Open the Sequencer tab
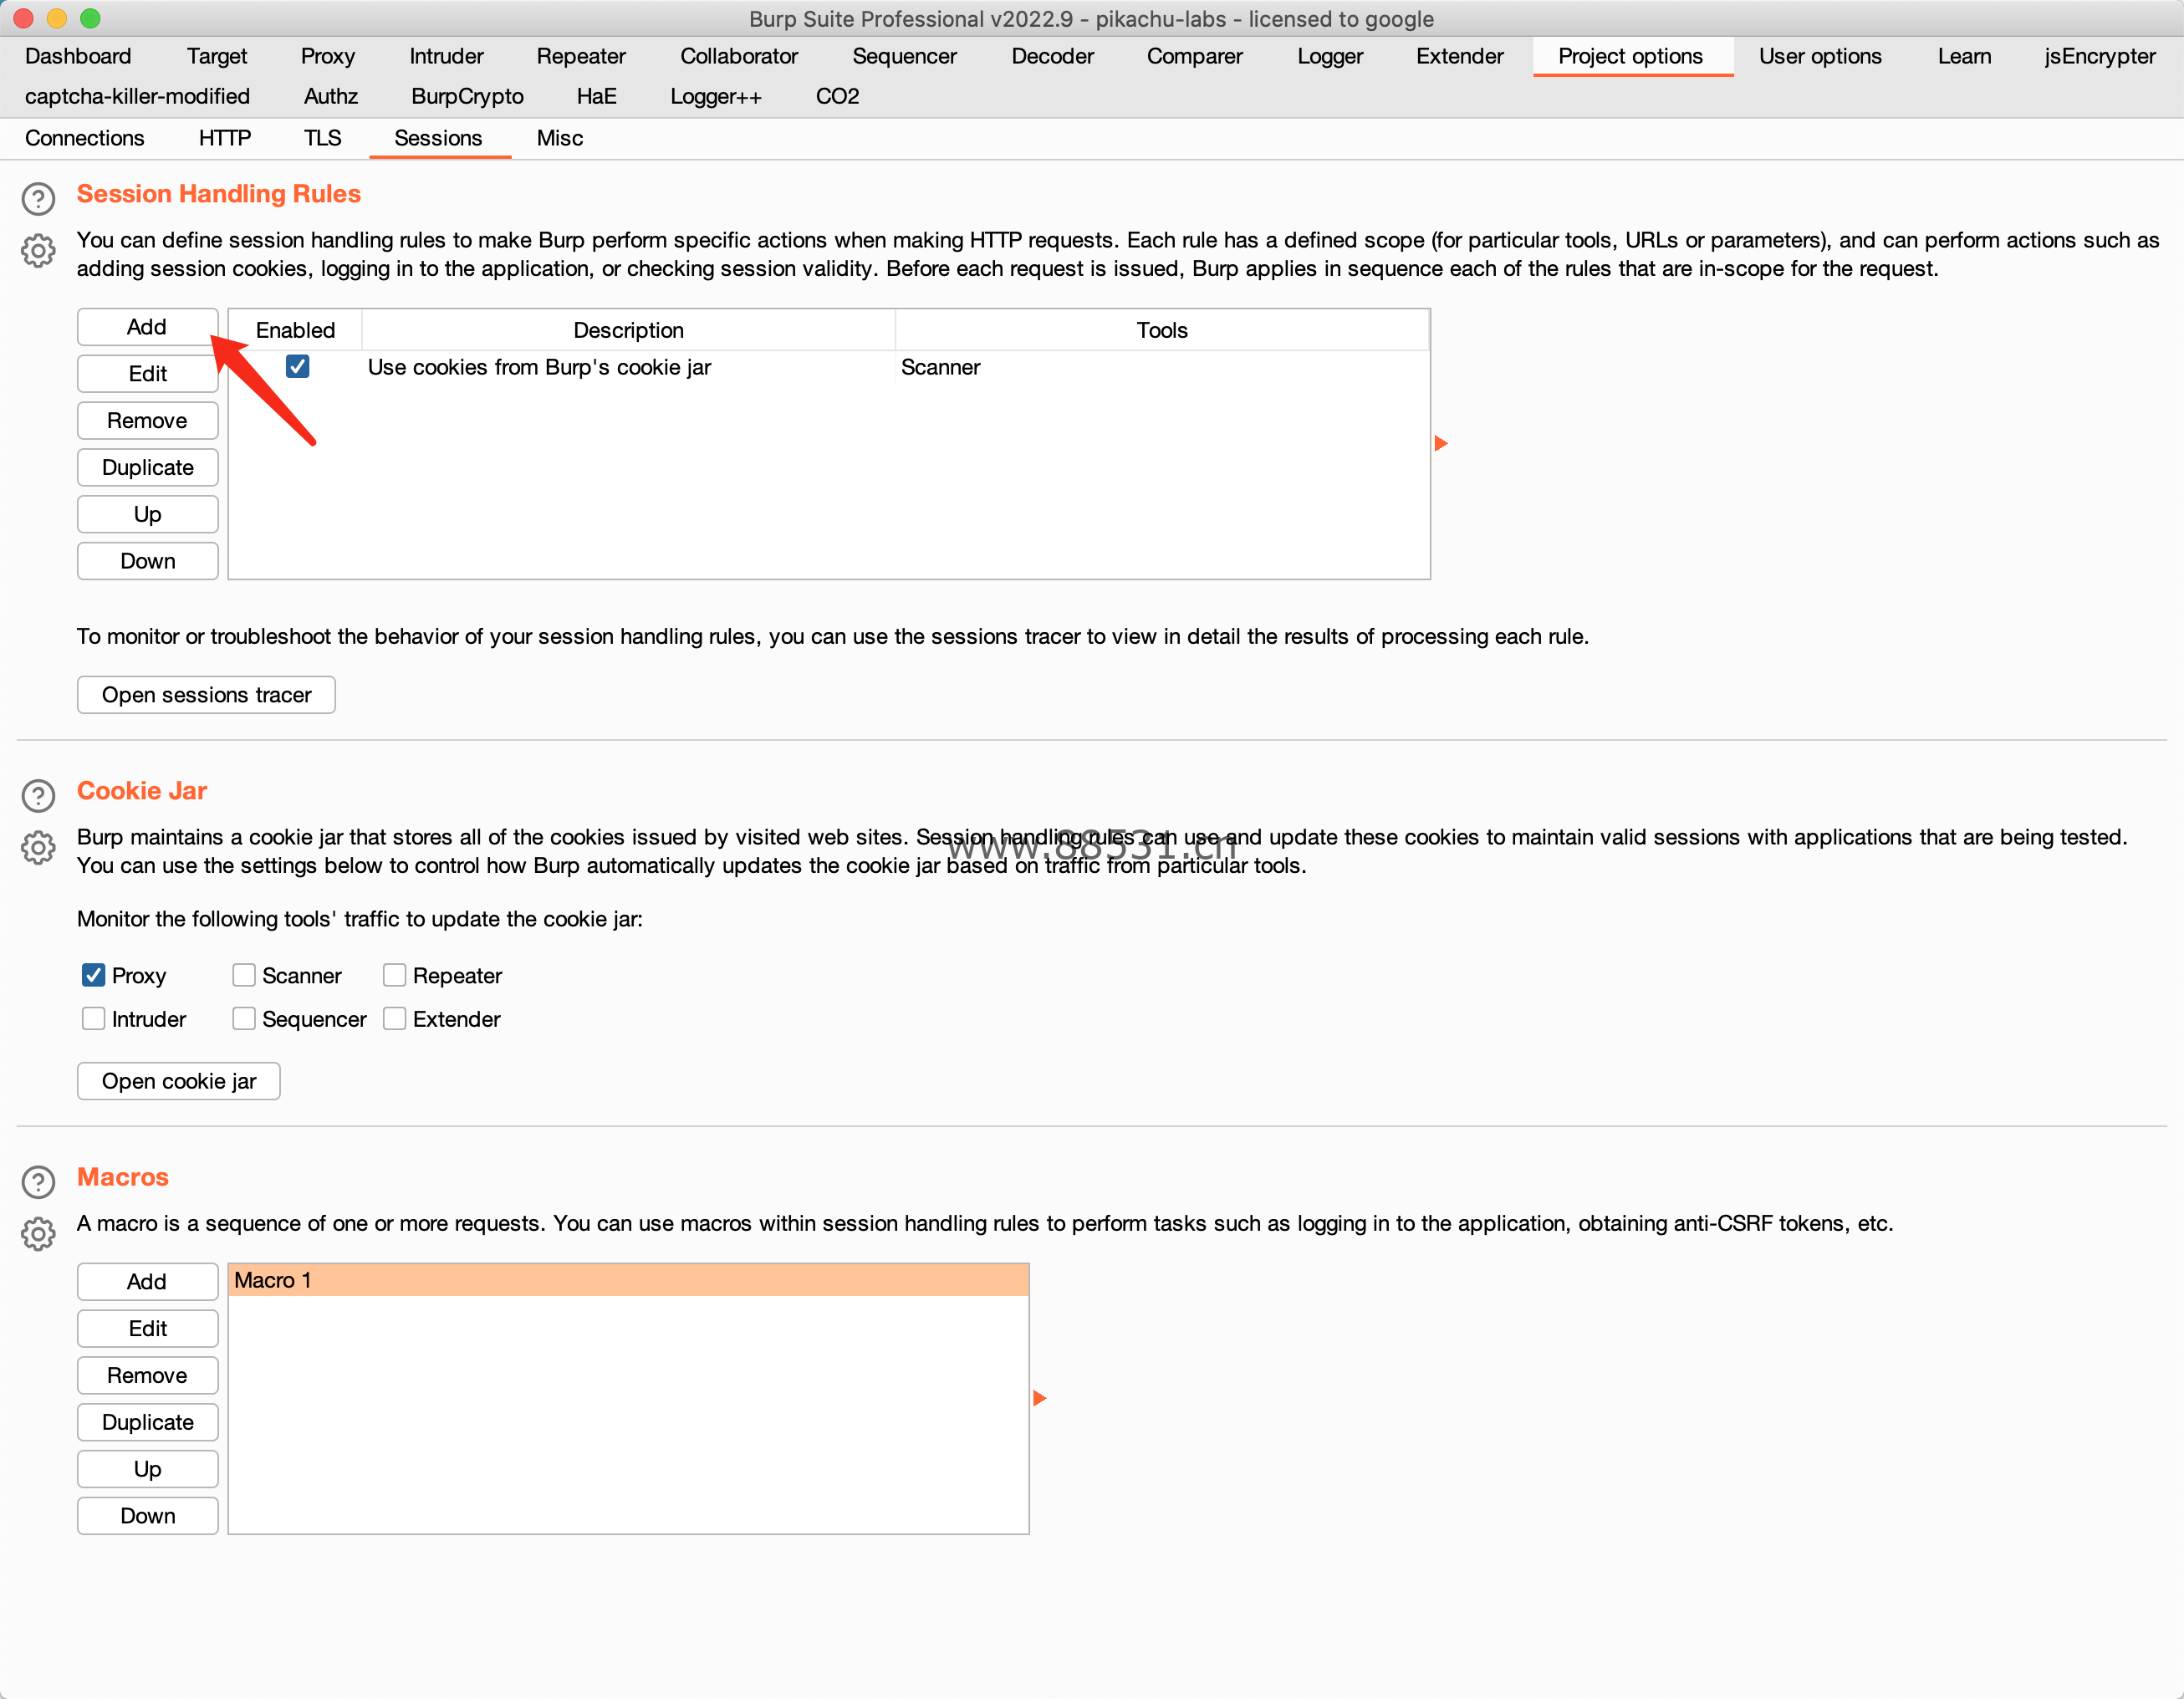Image resolution: width=2184 pixels, height=1699 pixels. point(904,56)
